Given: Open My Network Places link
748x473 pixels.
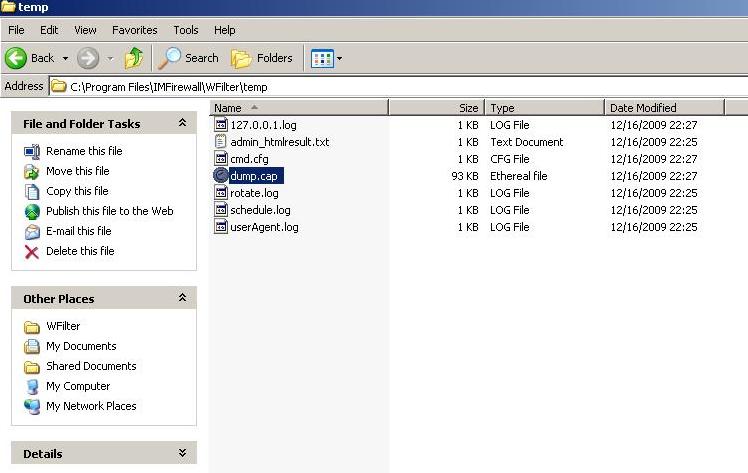Looking at the screenshot, I should (91, 406).
